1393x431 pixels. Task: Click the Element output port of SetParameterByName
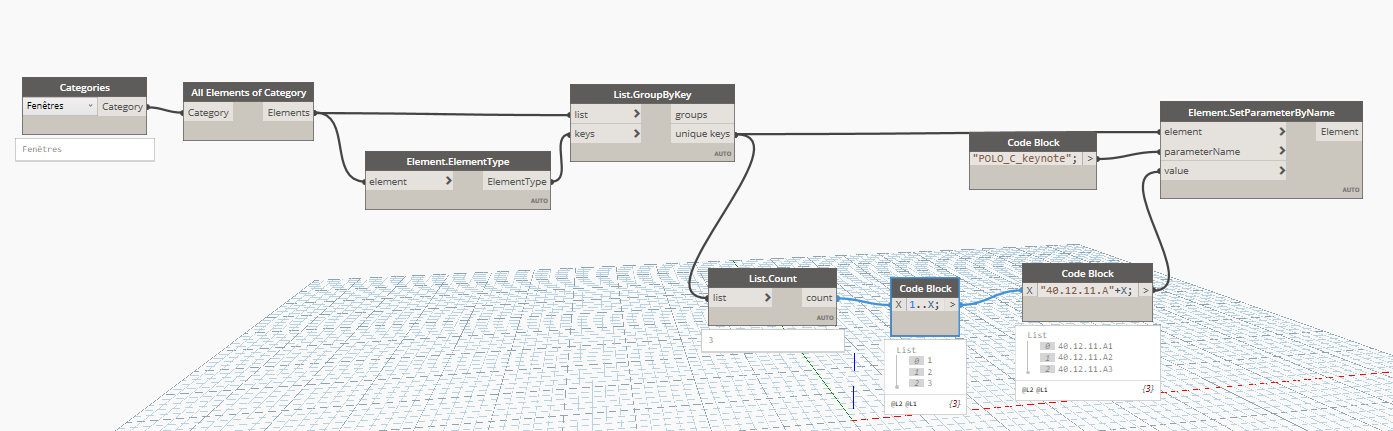point(1339,131)
